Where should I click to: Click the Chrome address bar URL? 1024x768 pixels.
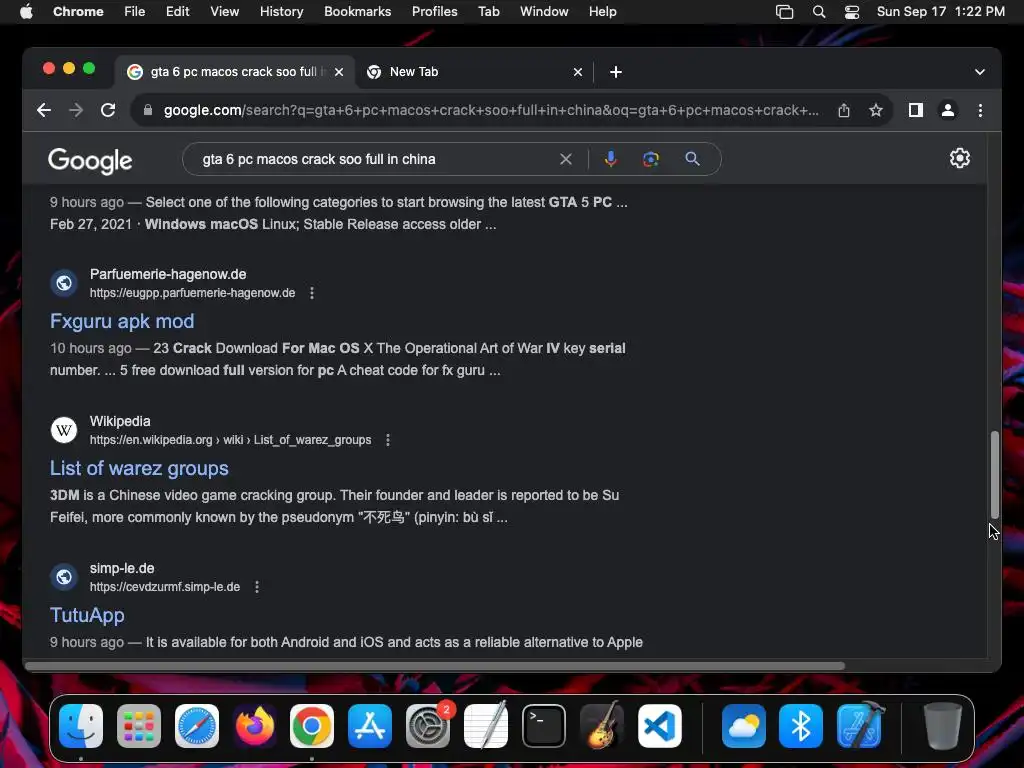click(x=491, y=110)
